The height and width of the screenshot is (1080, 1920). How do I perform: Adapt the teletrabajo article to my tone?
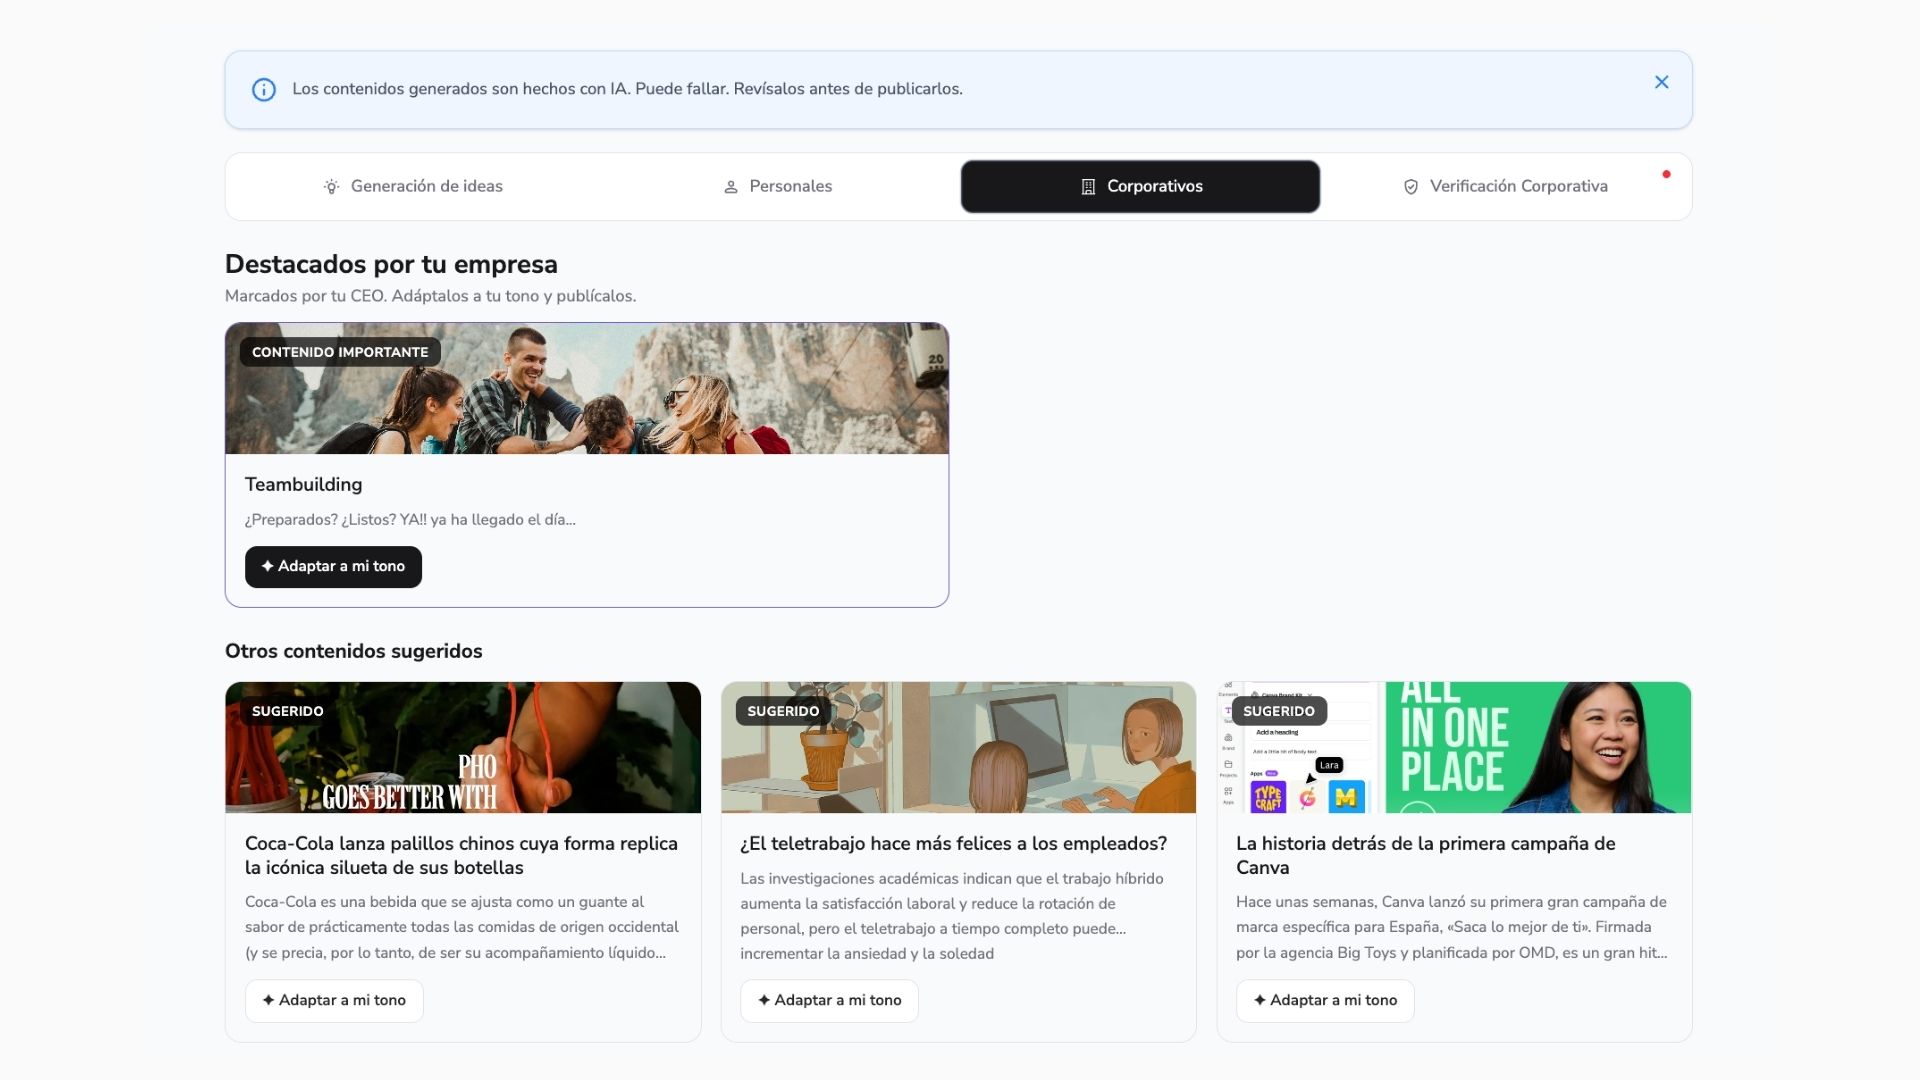pyautogui.click(x=829, y=1000)
